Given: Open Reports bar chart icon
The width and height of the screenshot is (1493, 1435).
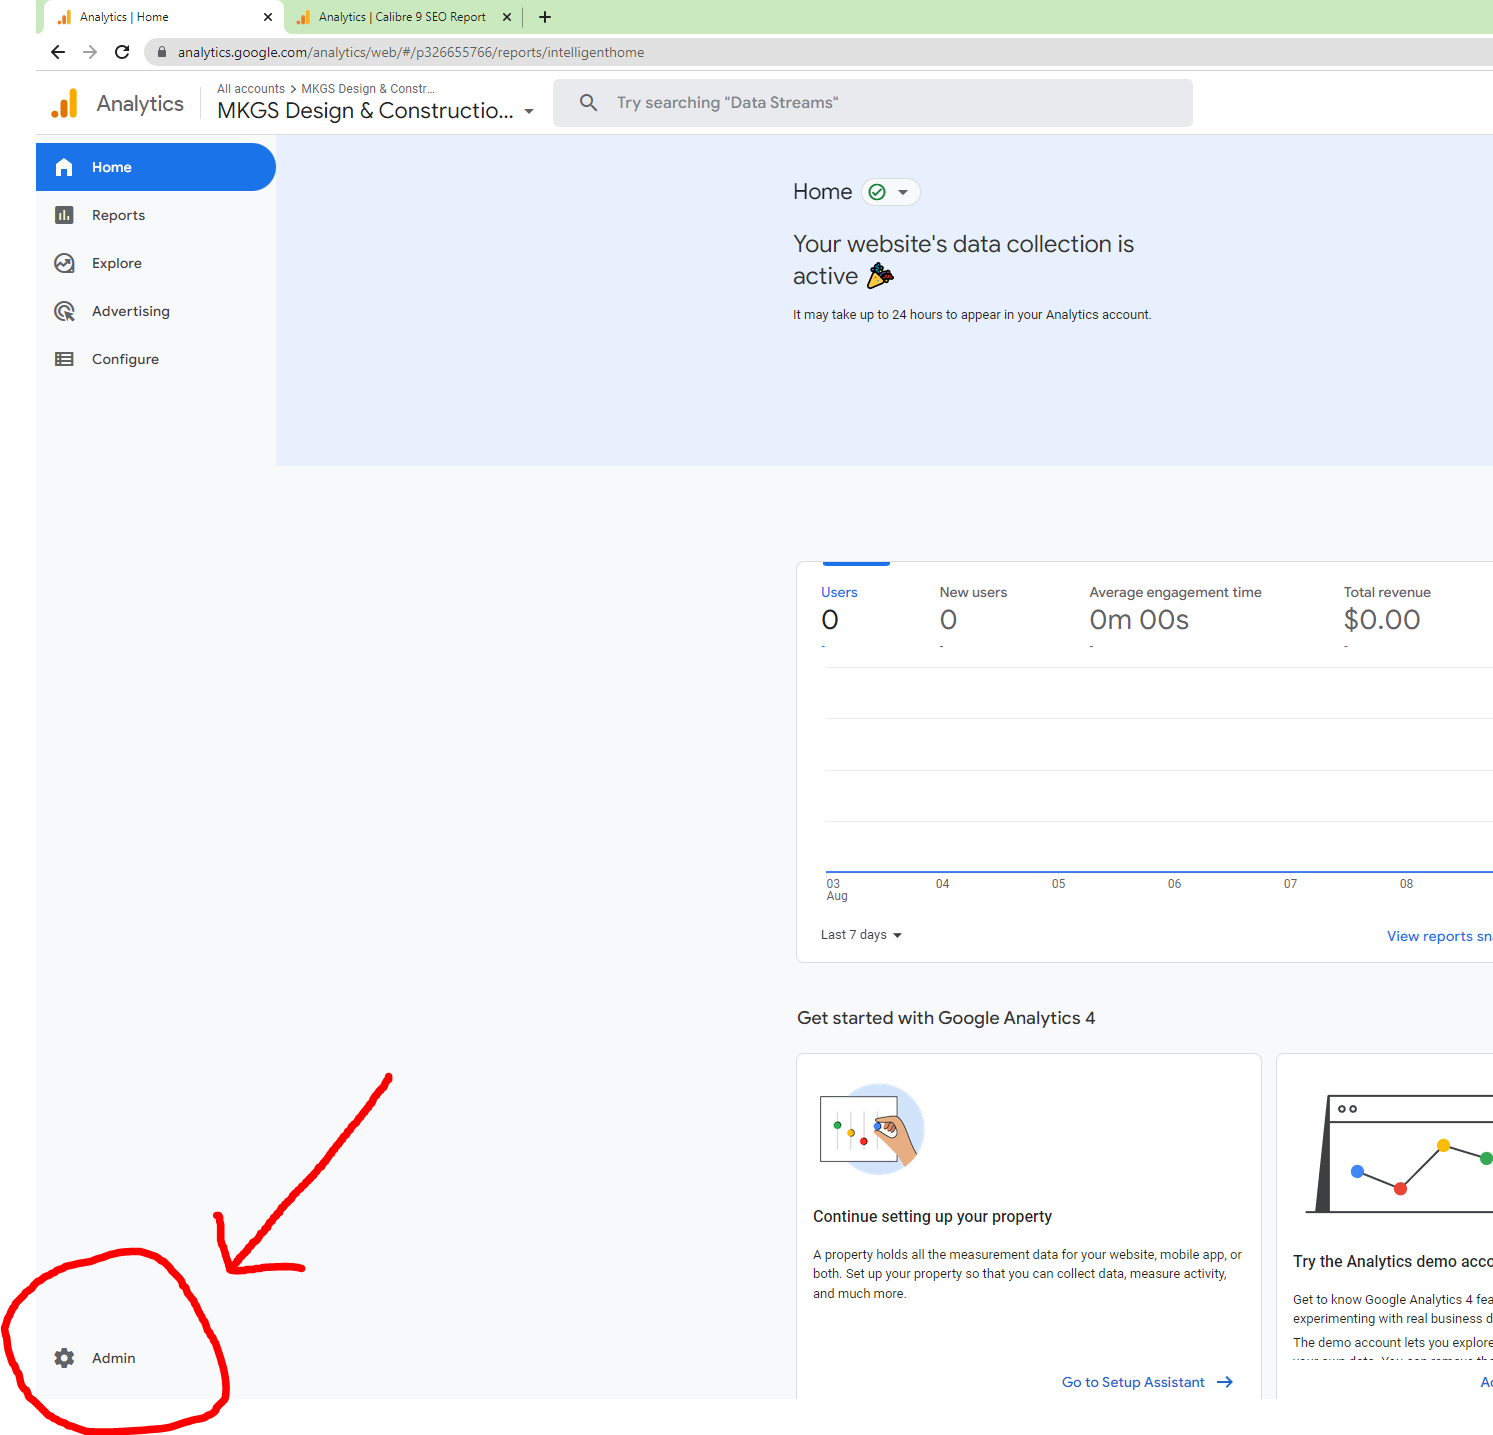Looking at the screenshot, I should [x=64, y=215].
